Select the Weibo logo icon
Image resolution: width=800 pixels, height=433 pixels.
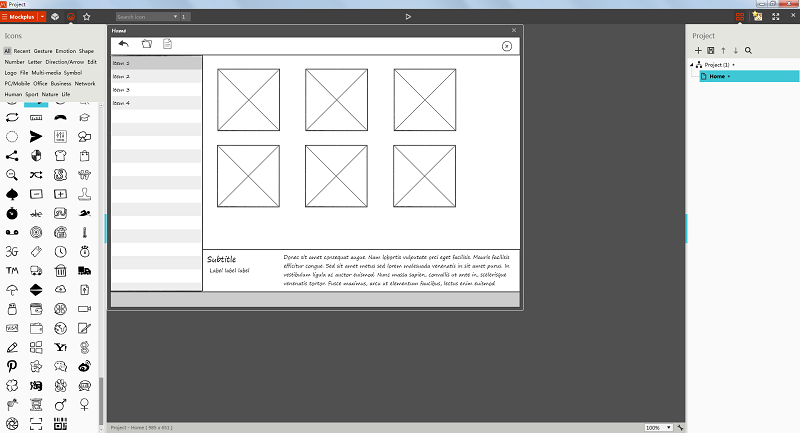coord(85,366)
